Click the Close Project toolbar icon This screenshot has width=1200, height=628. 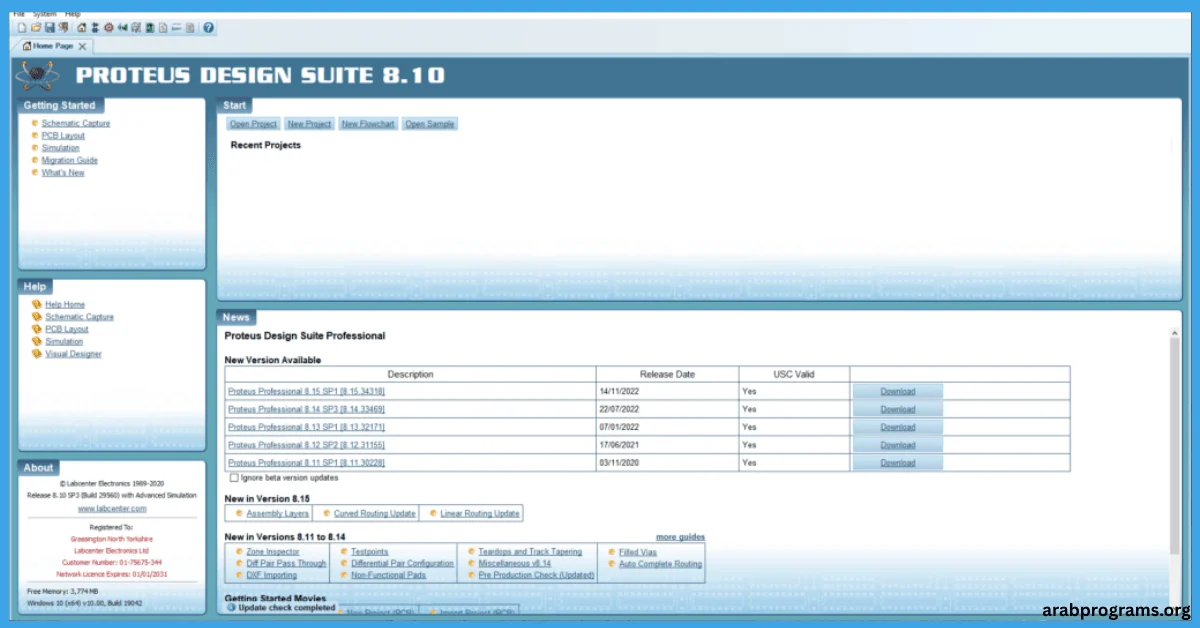coord(63,28)
